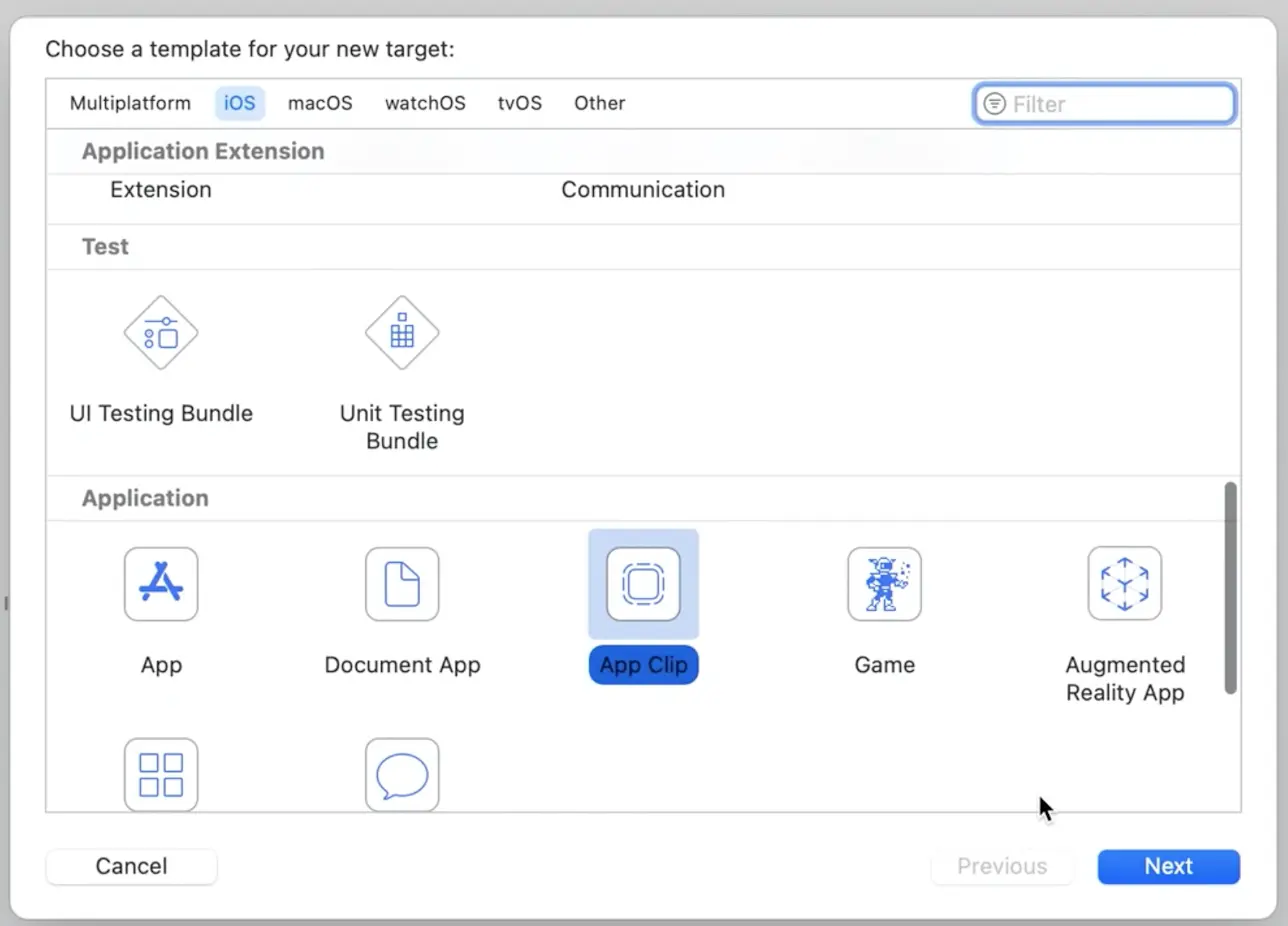Open the watchOS platform tab
This screenshot has width=1288, height=926.
click(425, 103)
